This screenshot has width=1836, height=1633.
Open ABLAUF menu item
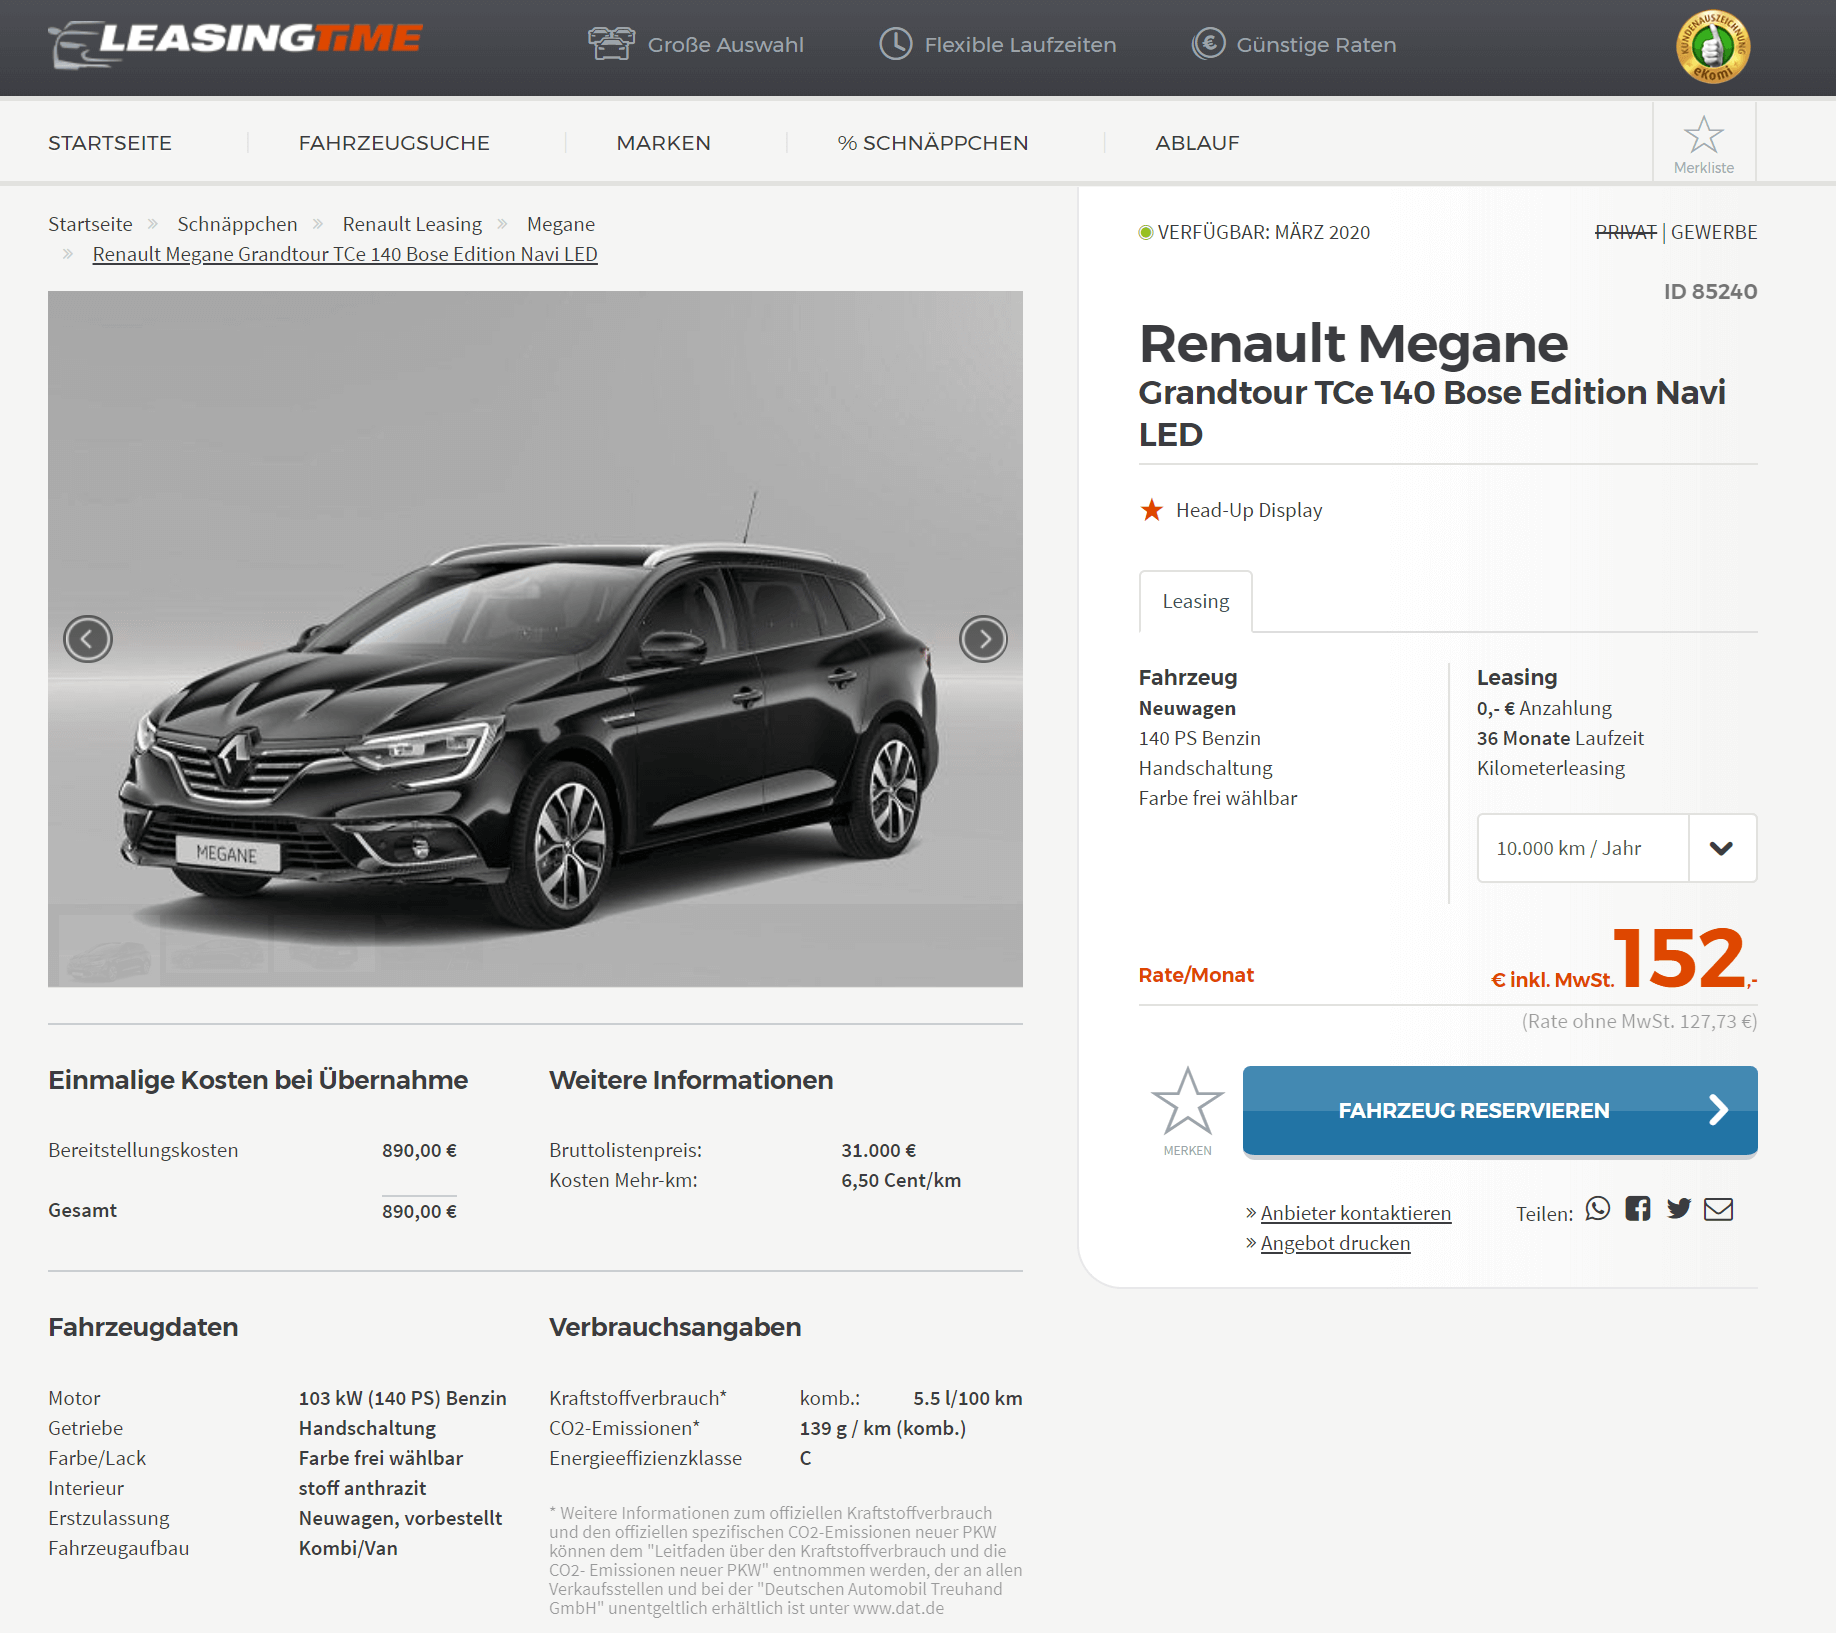coord(1197,143)
